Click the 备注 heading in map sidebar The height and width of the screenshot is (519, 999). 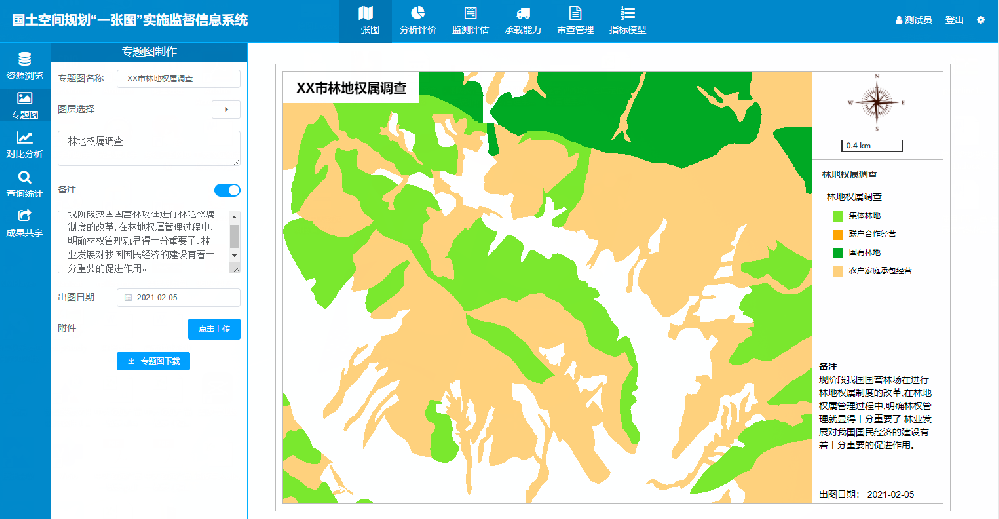click(x=828, y=367)
